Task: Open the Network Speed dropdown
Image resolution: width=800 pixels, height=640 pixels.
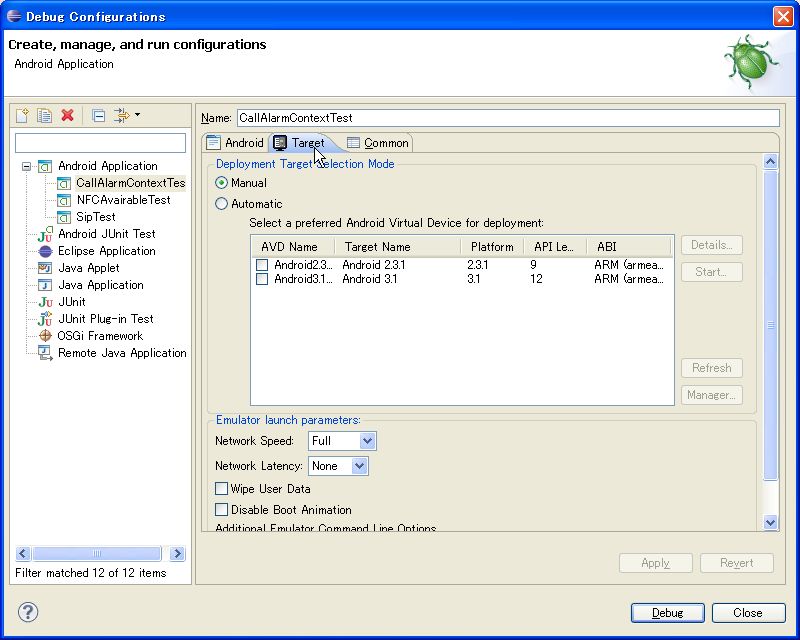Action: point(368,441)
